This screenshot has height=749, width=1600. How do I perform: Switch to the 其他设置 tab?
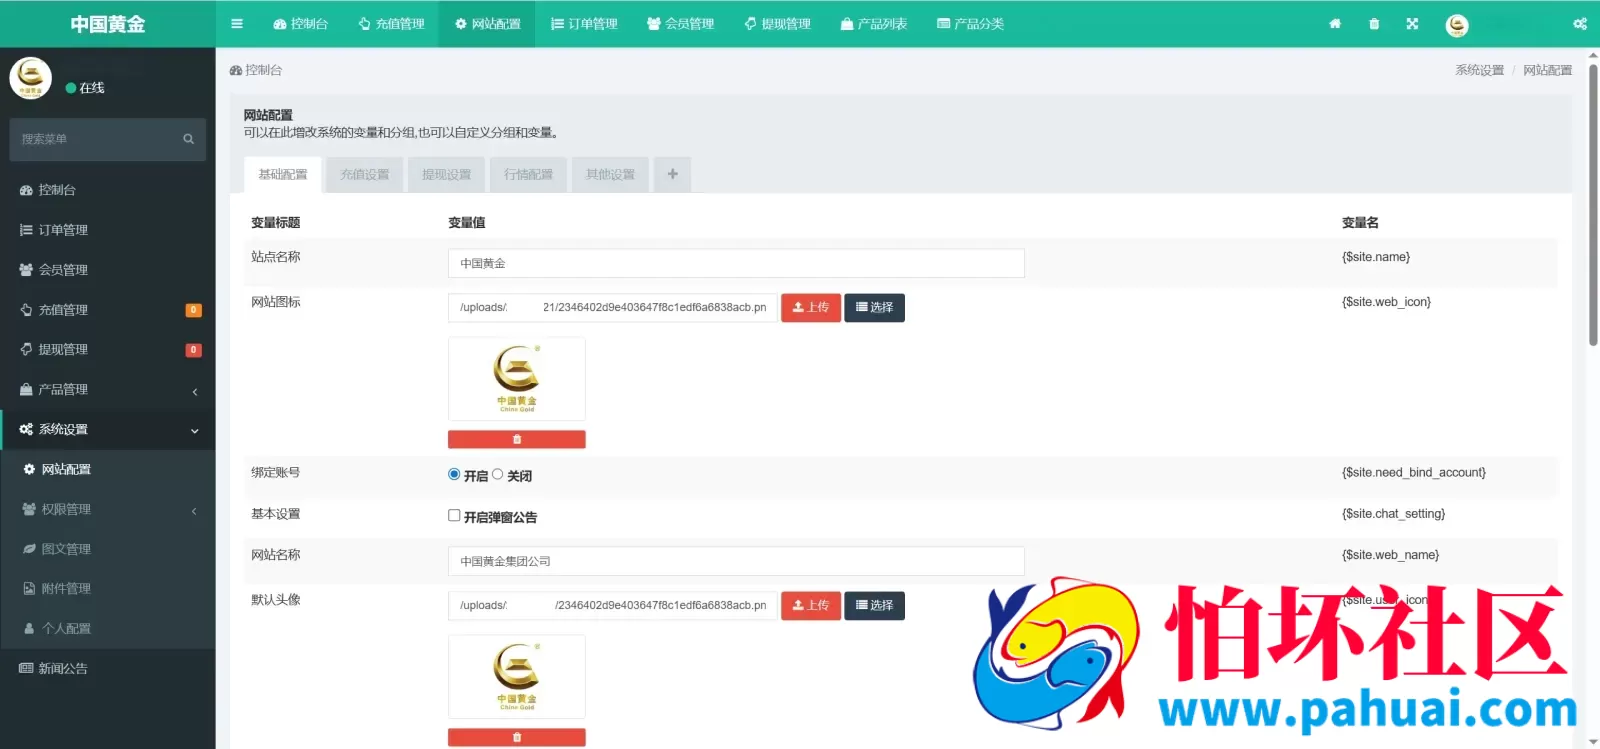(611, 175)
